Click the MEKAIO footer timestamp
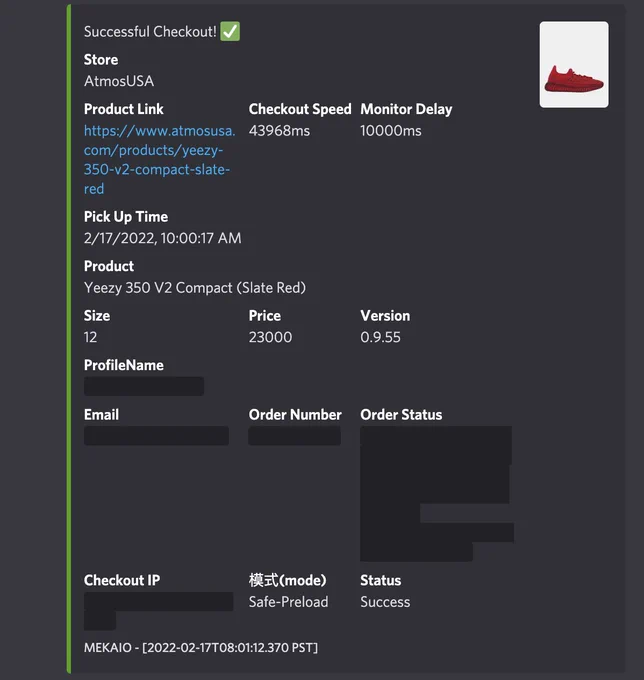Image resolution: width=644 pixels, height=680 pixels. [x=201, y=647]
